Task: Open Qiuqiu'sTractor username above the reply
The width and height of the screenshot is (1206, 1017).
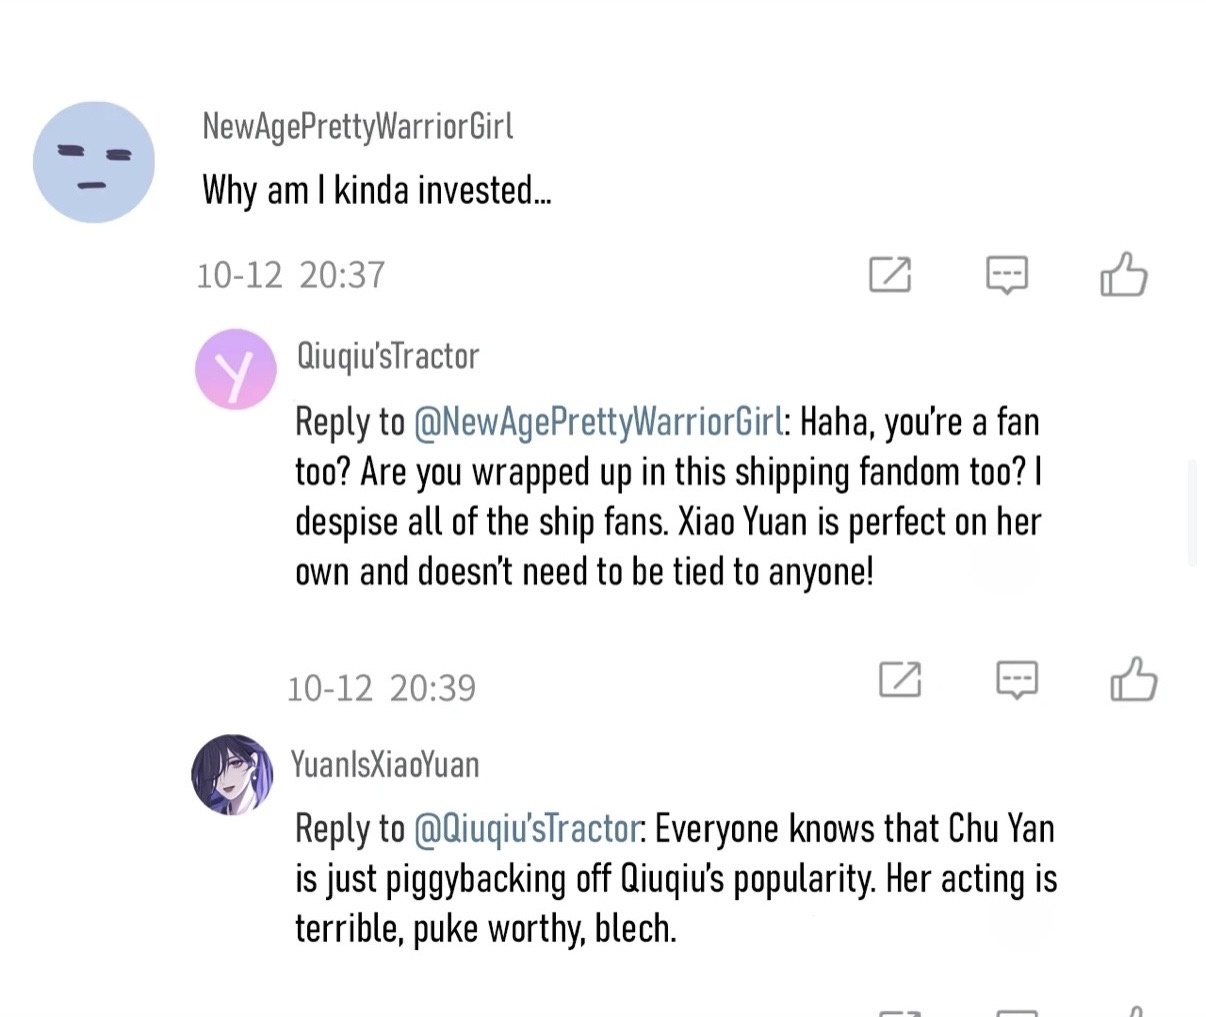Action: [x=387, y=356]
